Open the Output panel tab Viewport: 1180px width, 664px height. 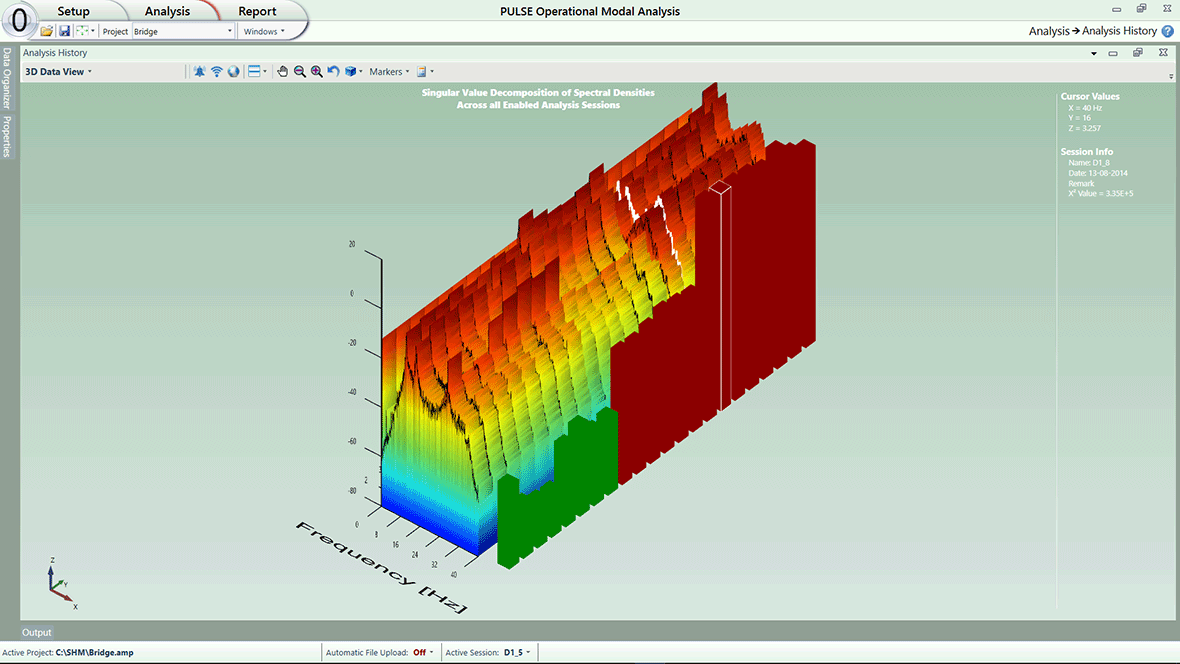click(x=37, y=632)
